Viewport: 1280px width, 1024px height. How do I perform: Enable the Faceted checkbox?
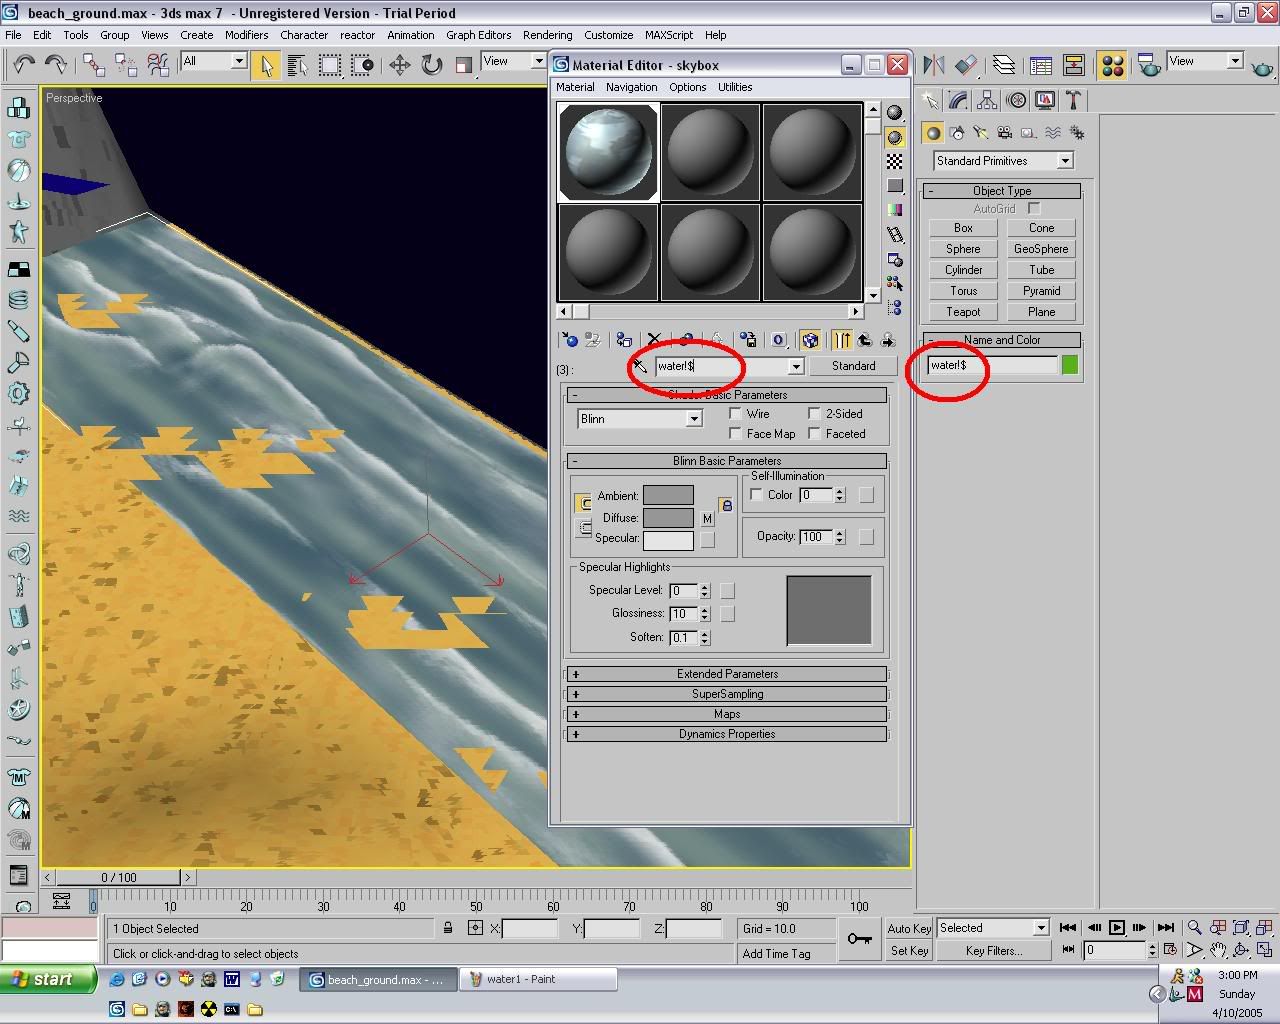tap(814, 433)
